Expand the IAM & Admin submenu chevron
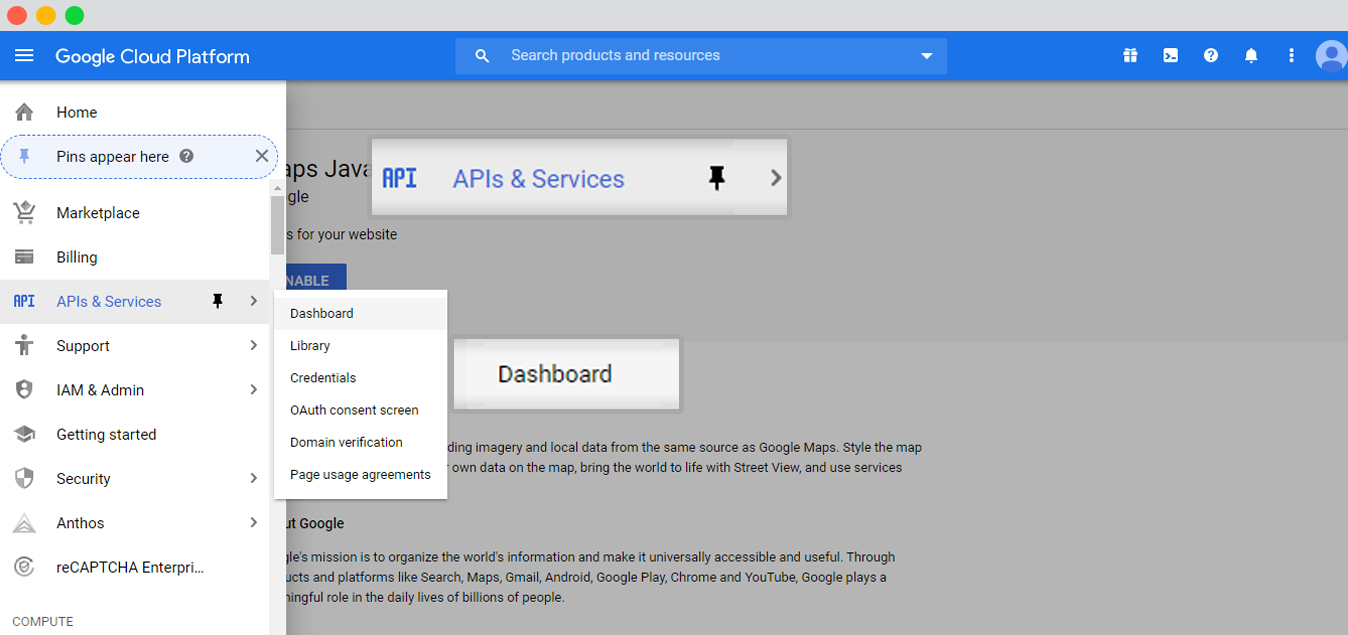 [x=253, y=390]
